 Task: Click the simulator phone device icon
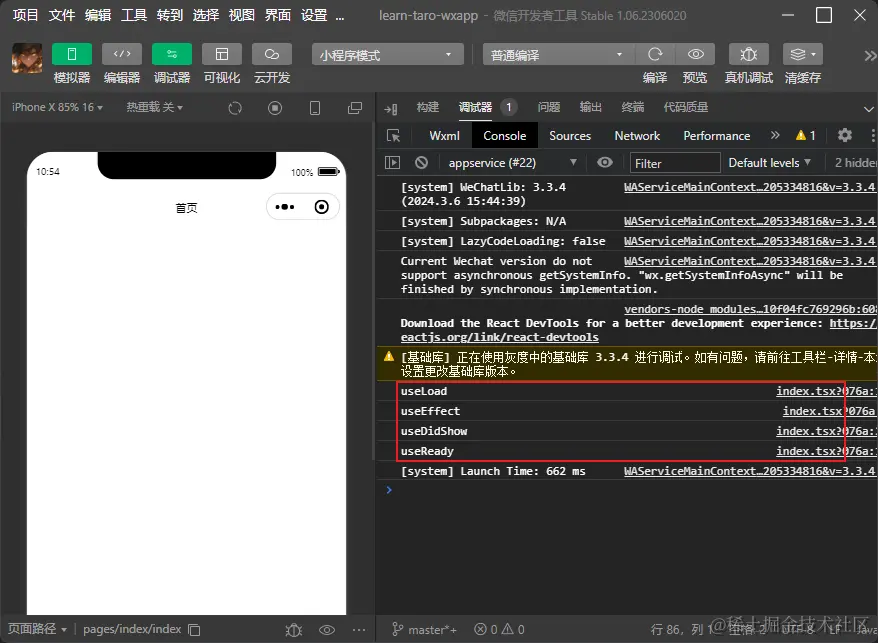315,108
